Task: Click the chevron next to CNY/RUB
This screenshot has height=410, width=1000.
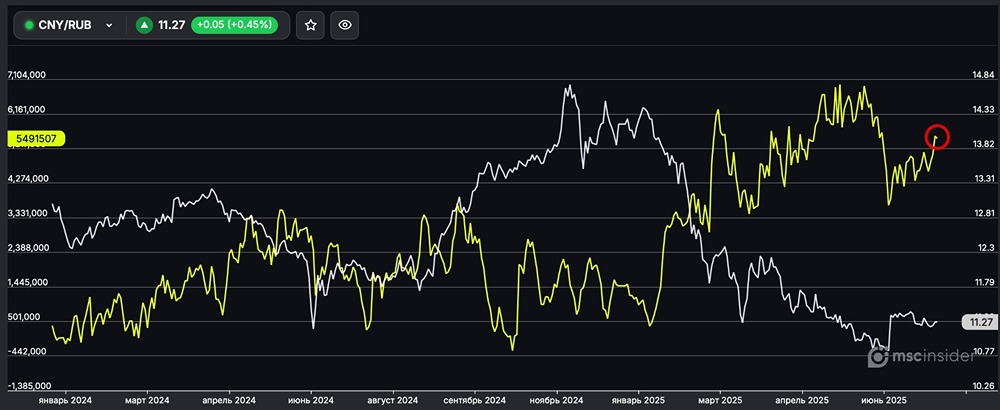Action: 109,25
